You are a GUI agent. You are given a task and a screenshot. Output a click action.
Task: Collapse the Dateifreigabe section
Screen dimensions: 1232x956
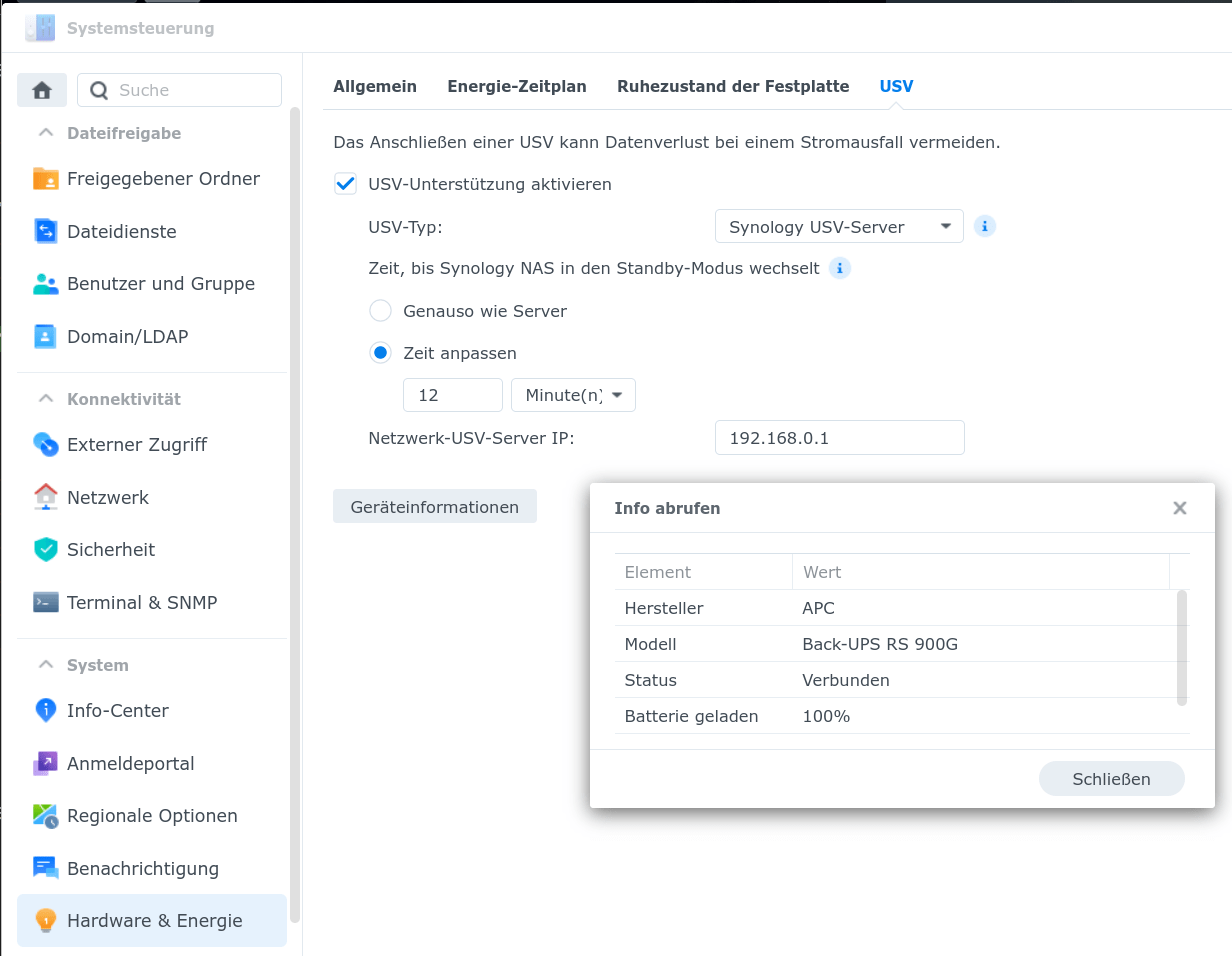click(x=45, y=133)
